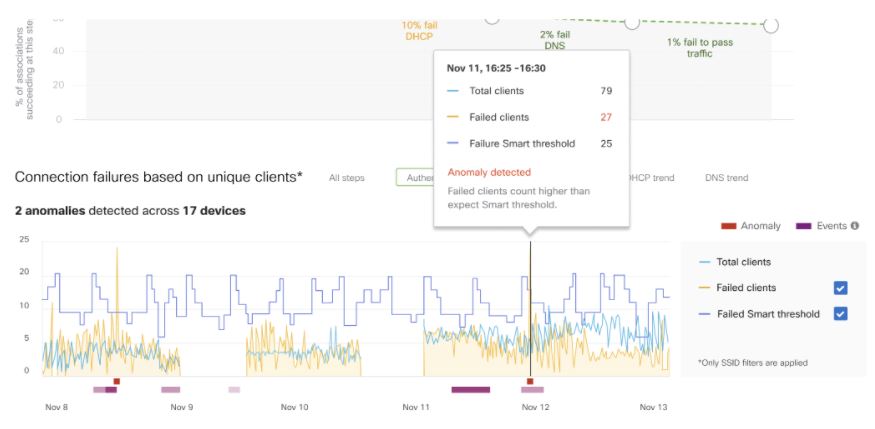This screenshot has height=429, width=875.
Task: Click the DHCP failure funnel circle node
Action: [x=492, y=17]
